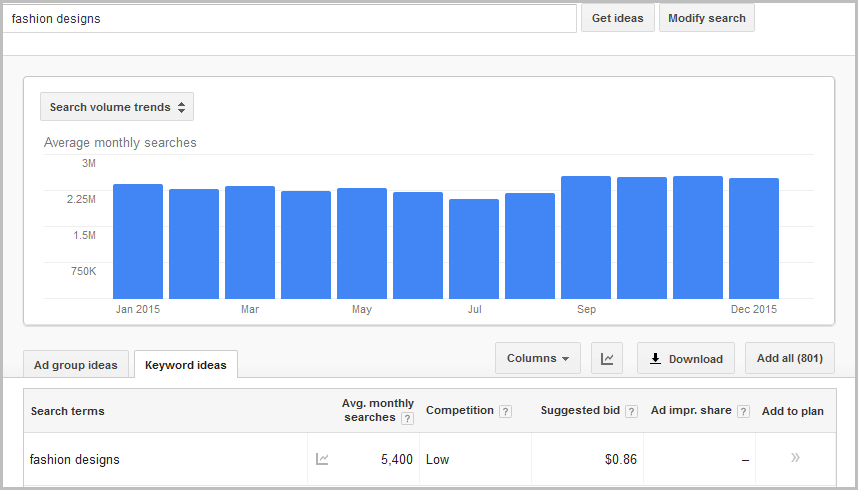Click the trend graph icon for fashion designs
This screenshot has width=858, height=490.
(322, 459)
